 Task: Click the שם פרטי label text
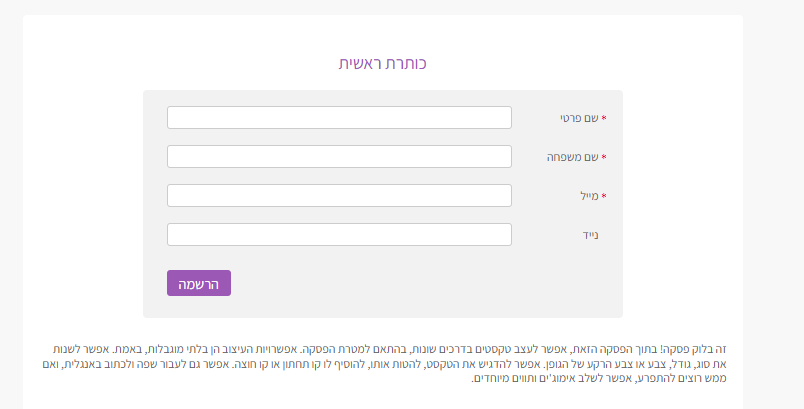point(579,118)
